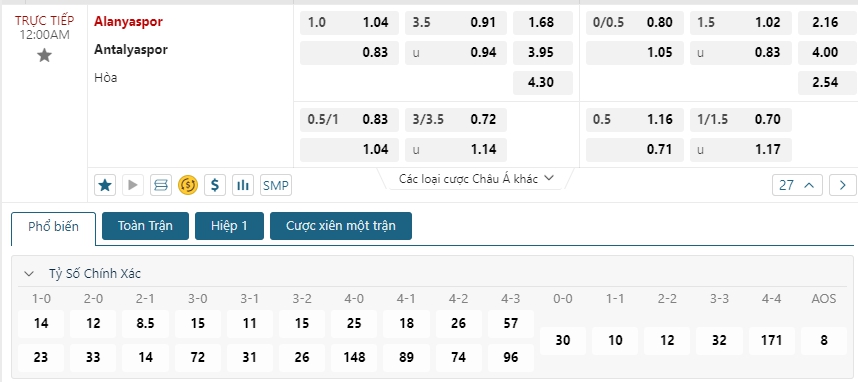Select the Cược xiên một trận tab
The height and width of the screenshot is (382, 858).
tap(341, 226)
